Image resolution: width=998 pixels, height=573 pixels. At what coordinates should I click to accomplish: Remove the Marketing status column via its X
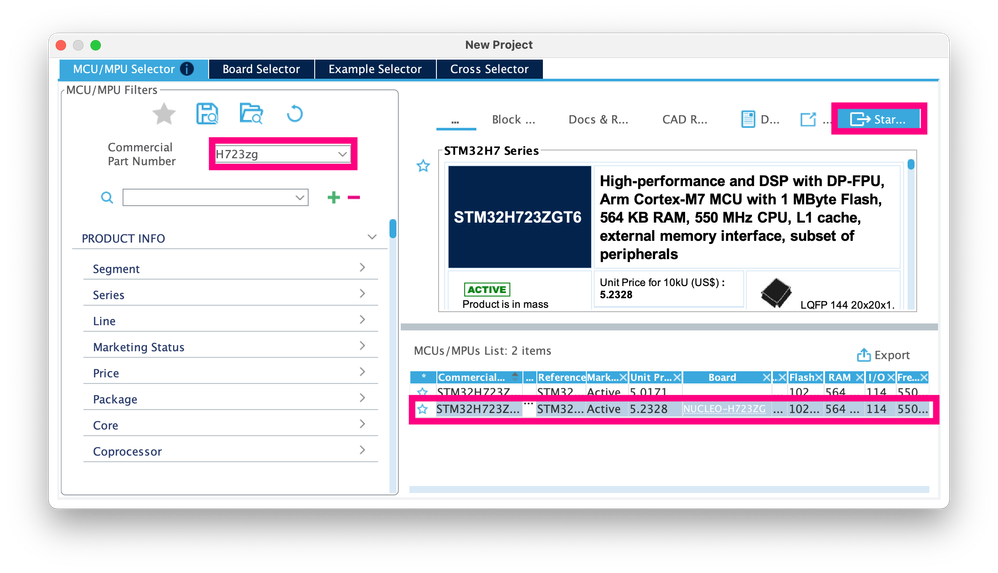623,378
